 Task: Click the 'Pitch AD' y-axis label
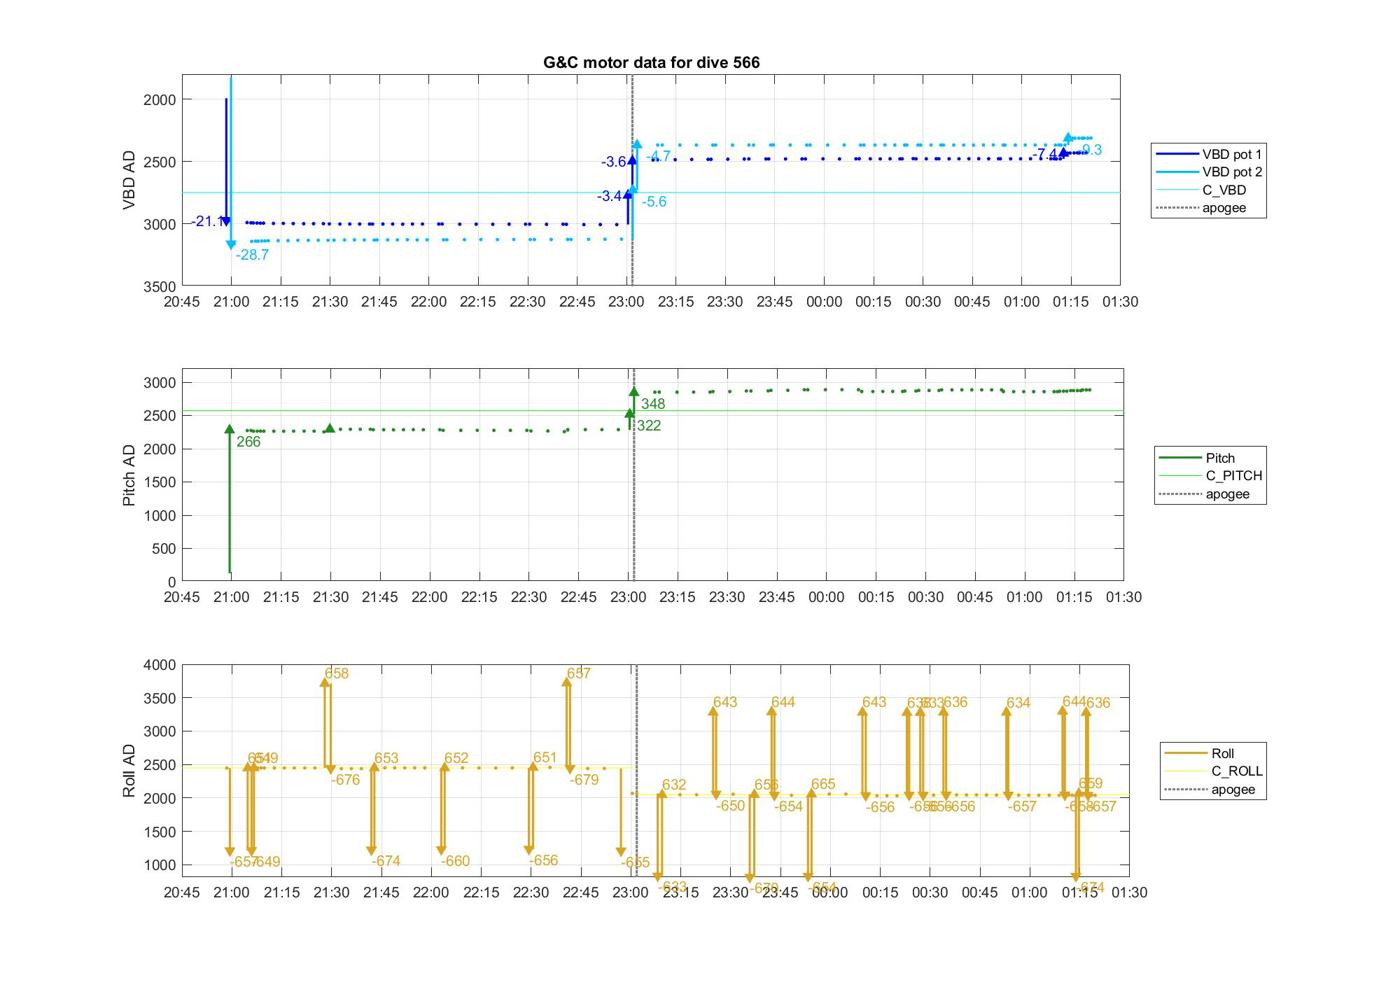pyautogui.click(x=129, y=476)
